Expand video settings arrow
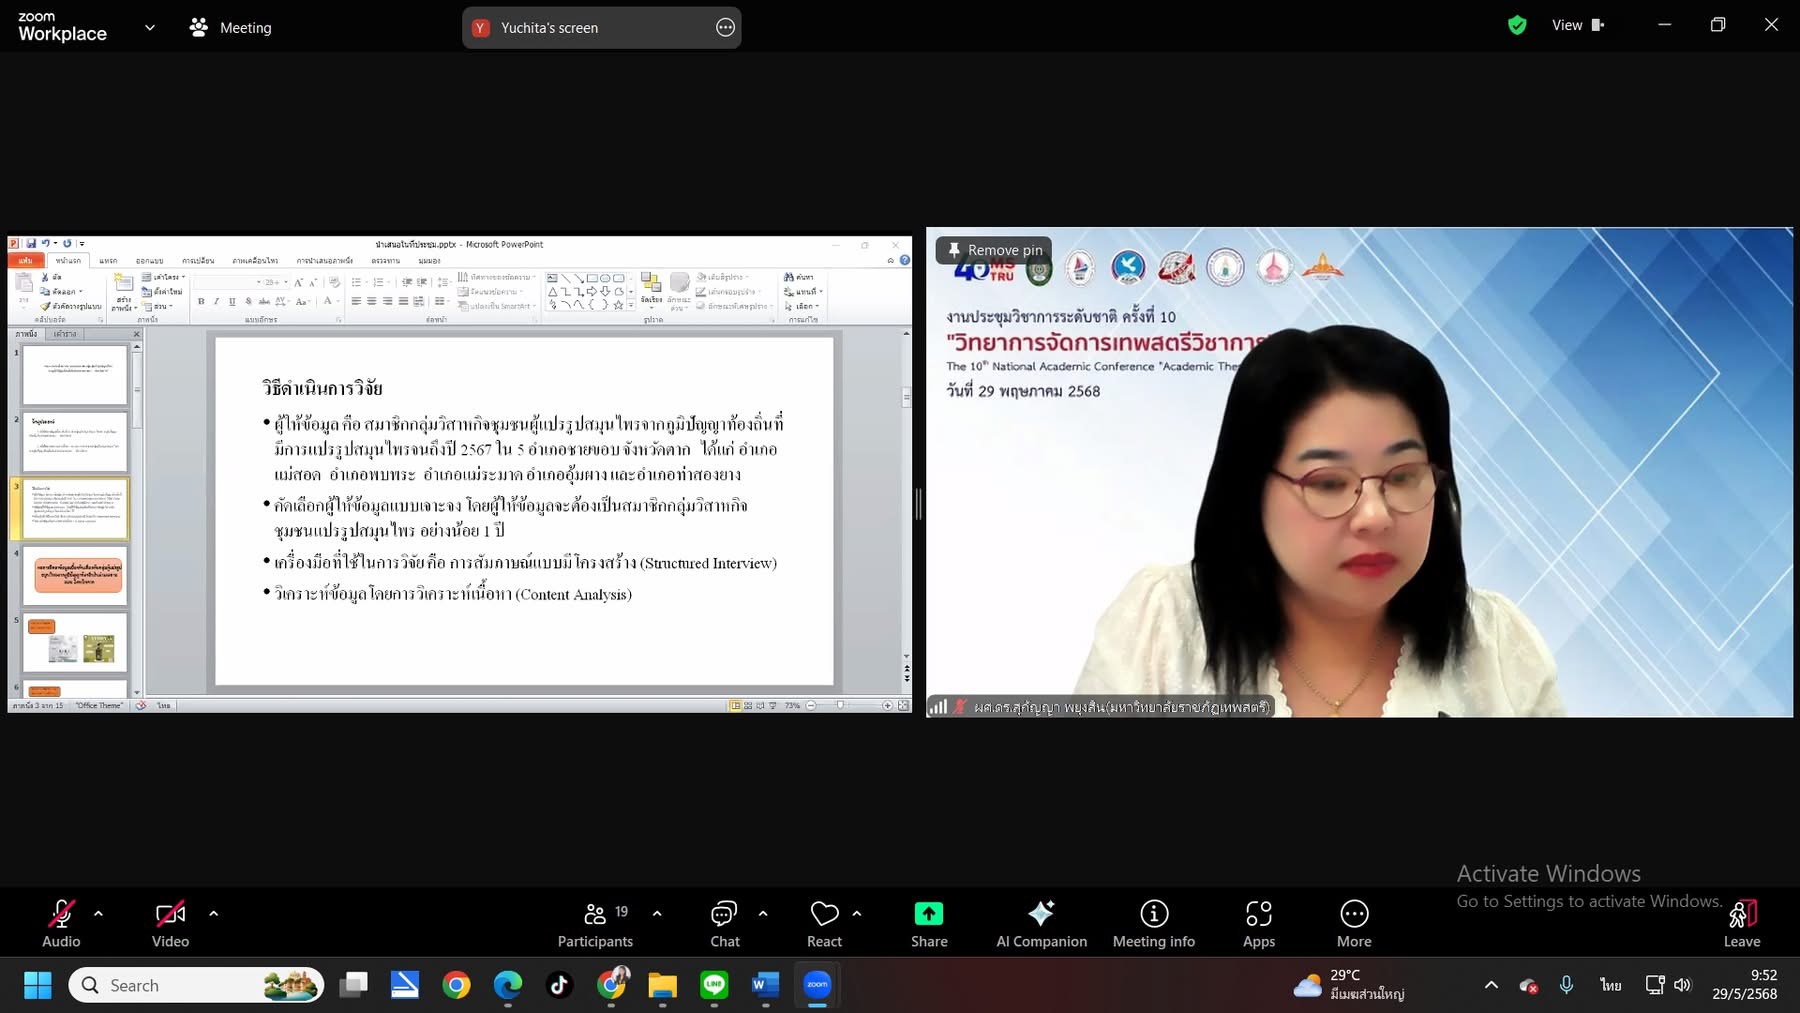This screenshot has width=1800, height=1013. (213, 913)
